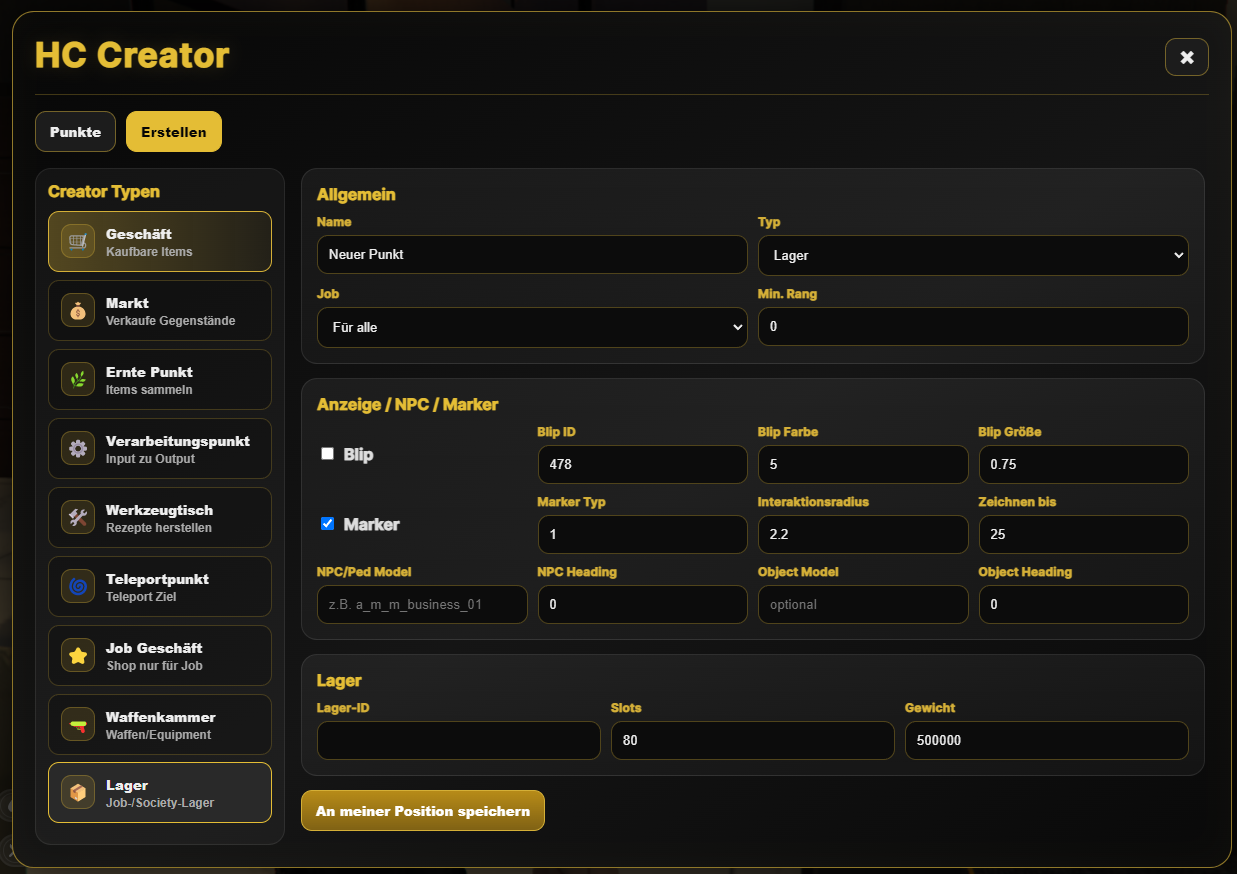Focus the Marker Typ field
The image size is (1237, 874).
click(x=642, y=535)
